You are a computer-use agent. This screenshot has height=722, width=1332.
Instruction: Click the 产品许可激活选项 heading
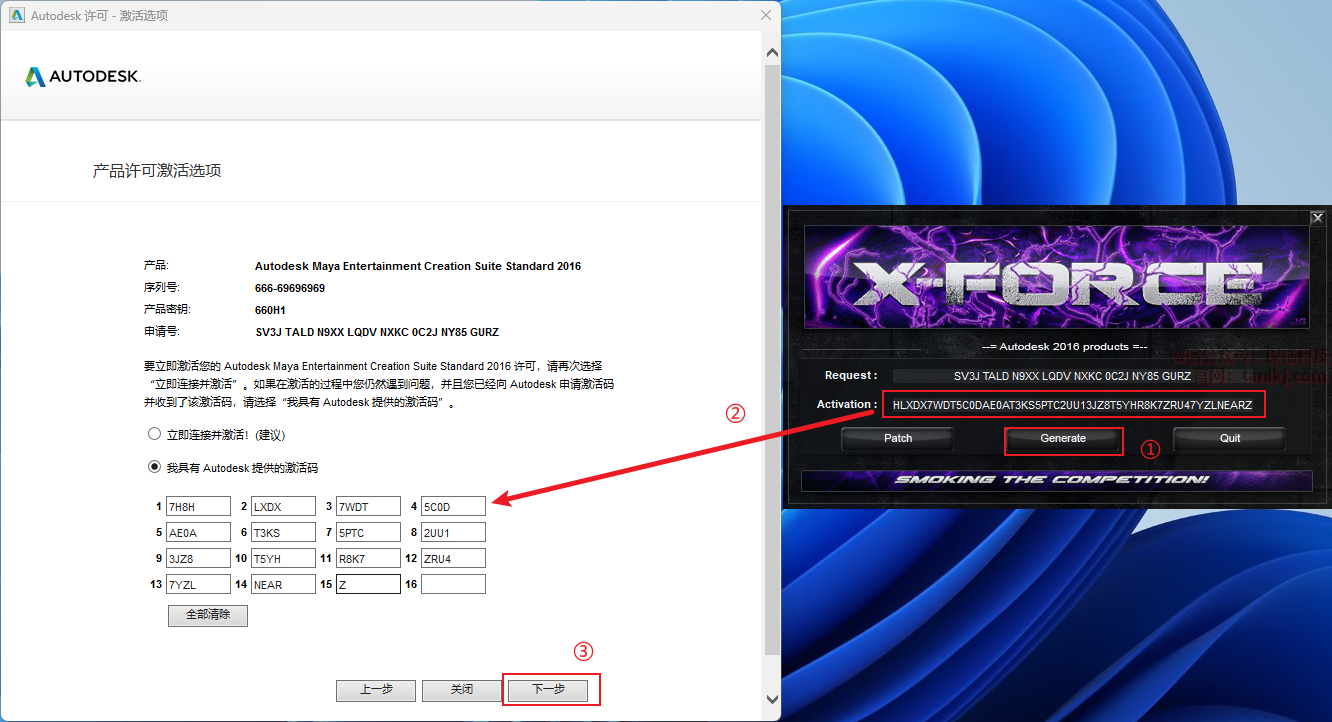point(157,171)
